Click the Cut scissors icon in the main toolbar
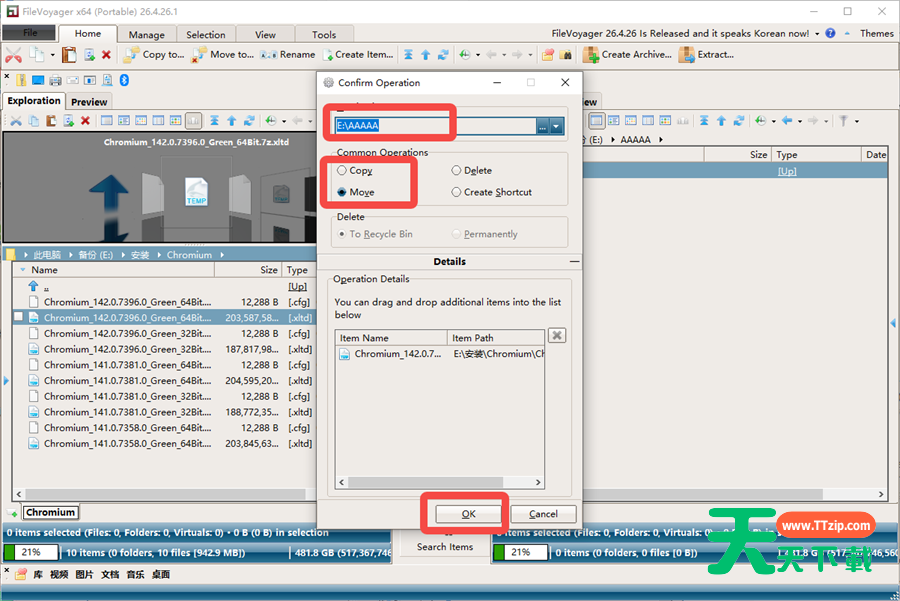The image size is (900, 601). [13, 55]
